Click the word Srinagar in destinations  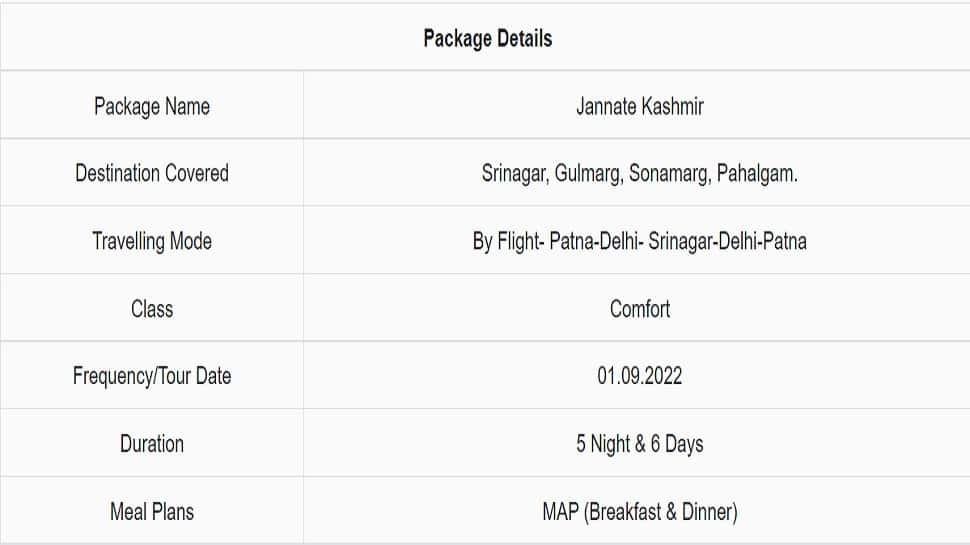515,174
